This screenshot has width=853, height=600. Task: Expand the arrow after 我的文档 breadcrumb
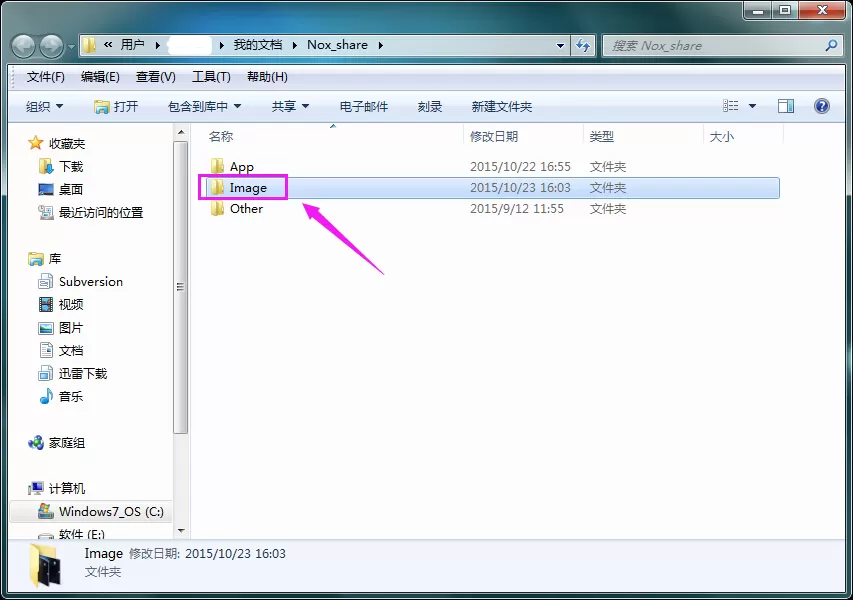pyautogui.click(x=294, y=45)
